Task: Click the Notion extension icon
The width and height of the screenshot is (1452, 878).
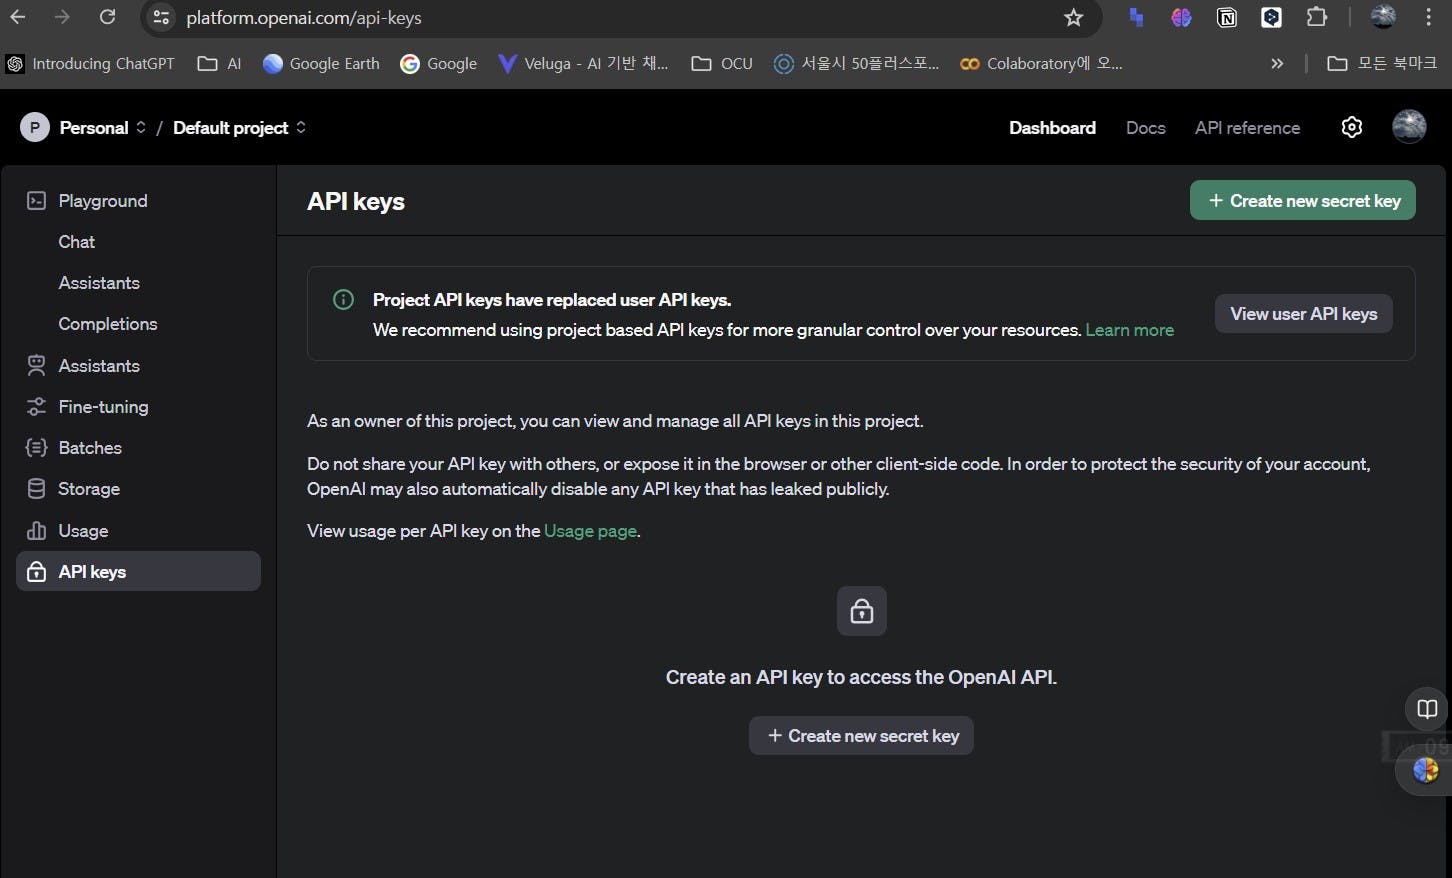Action: (x=1226, y=17)
